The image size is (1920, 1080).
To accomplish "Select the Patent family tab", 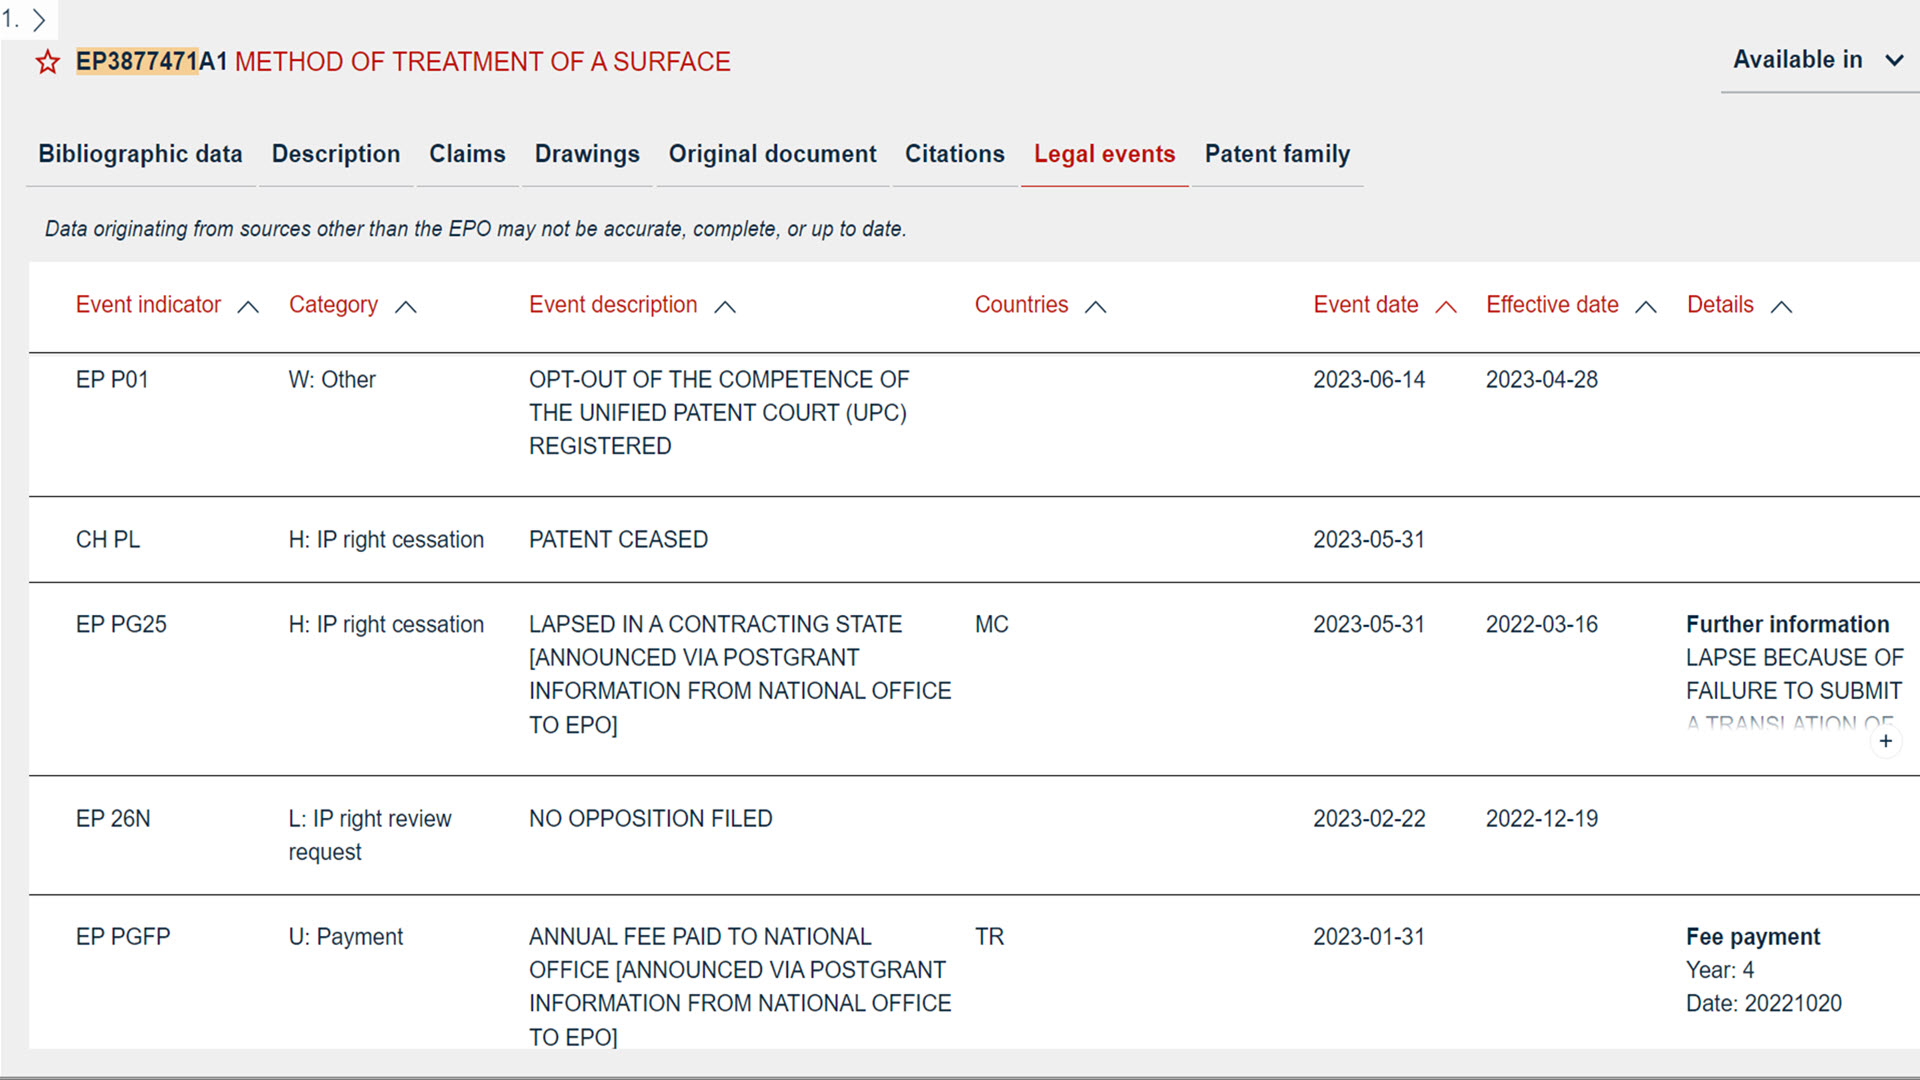I will click(1277, 154).
